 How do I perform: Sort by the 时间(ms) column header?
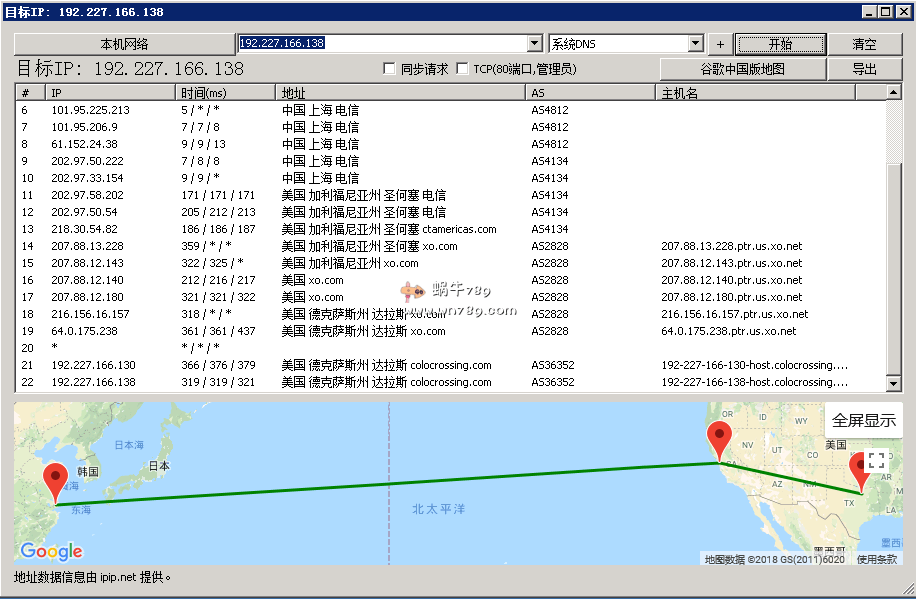coord(225,93)
